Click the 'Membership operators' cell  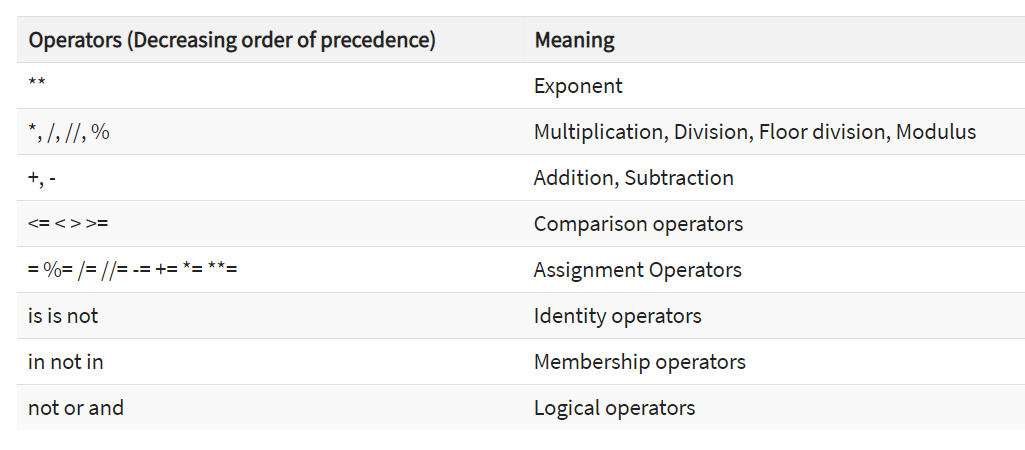click(639, 362)
